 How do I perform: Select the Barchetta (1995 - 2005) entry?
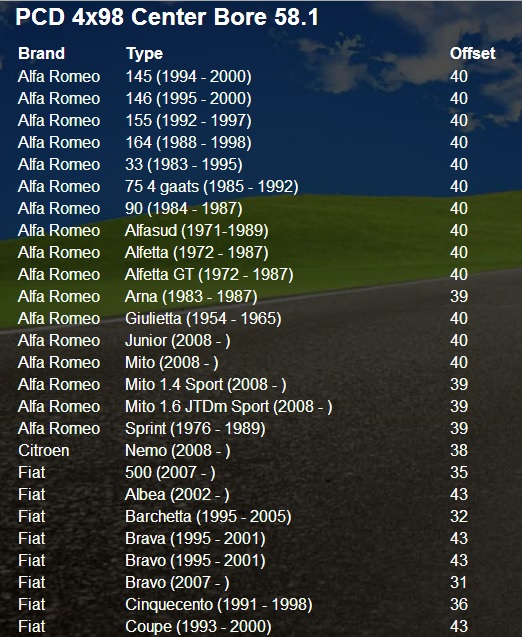tap(208, 517)
